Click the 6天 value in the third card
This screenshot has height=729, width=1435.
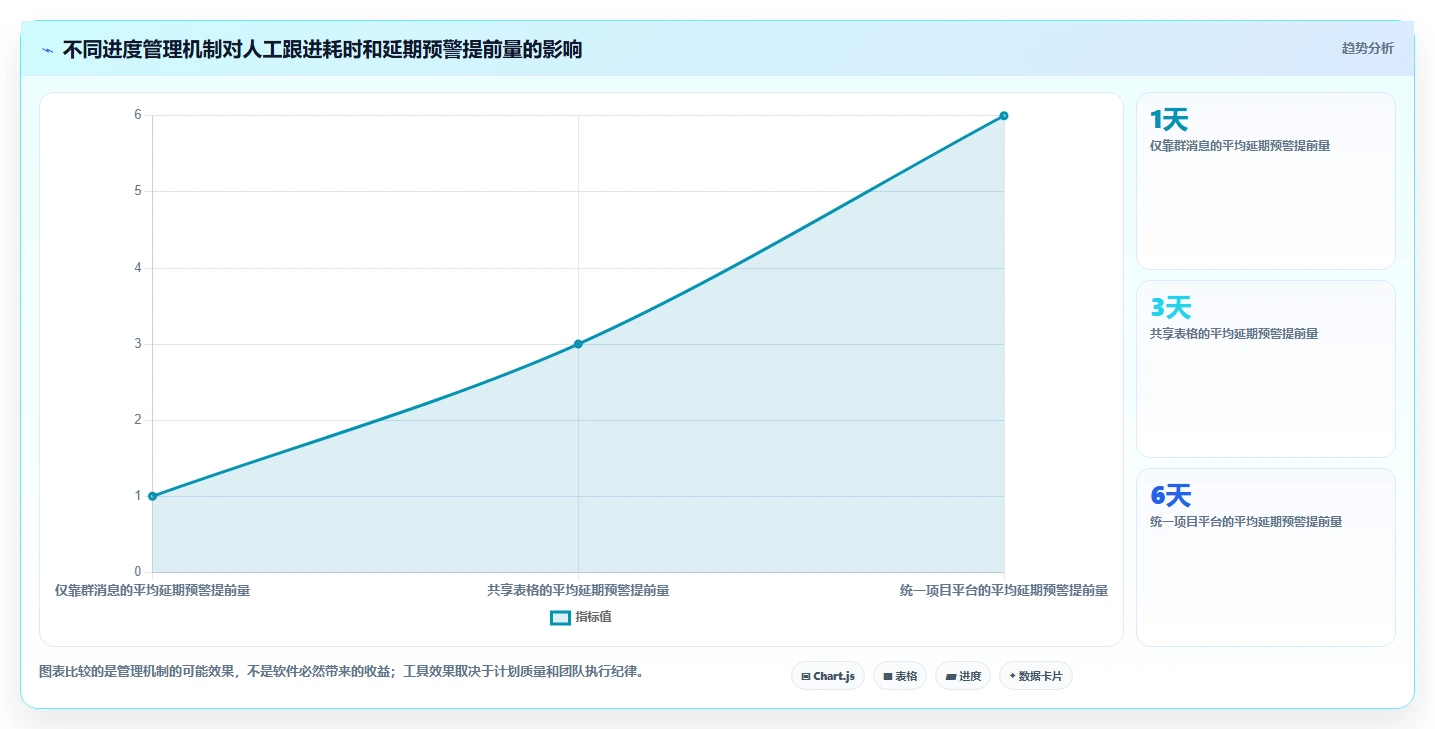1171,496
